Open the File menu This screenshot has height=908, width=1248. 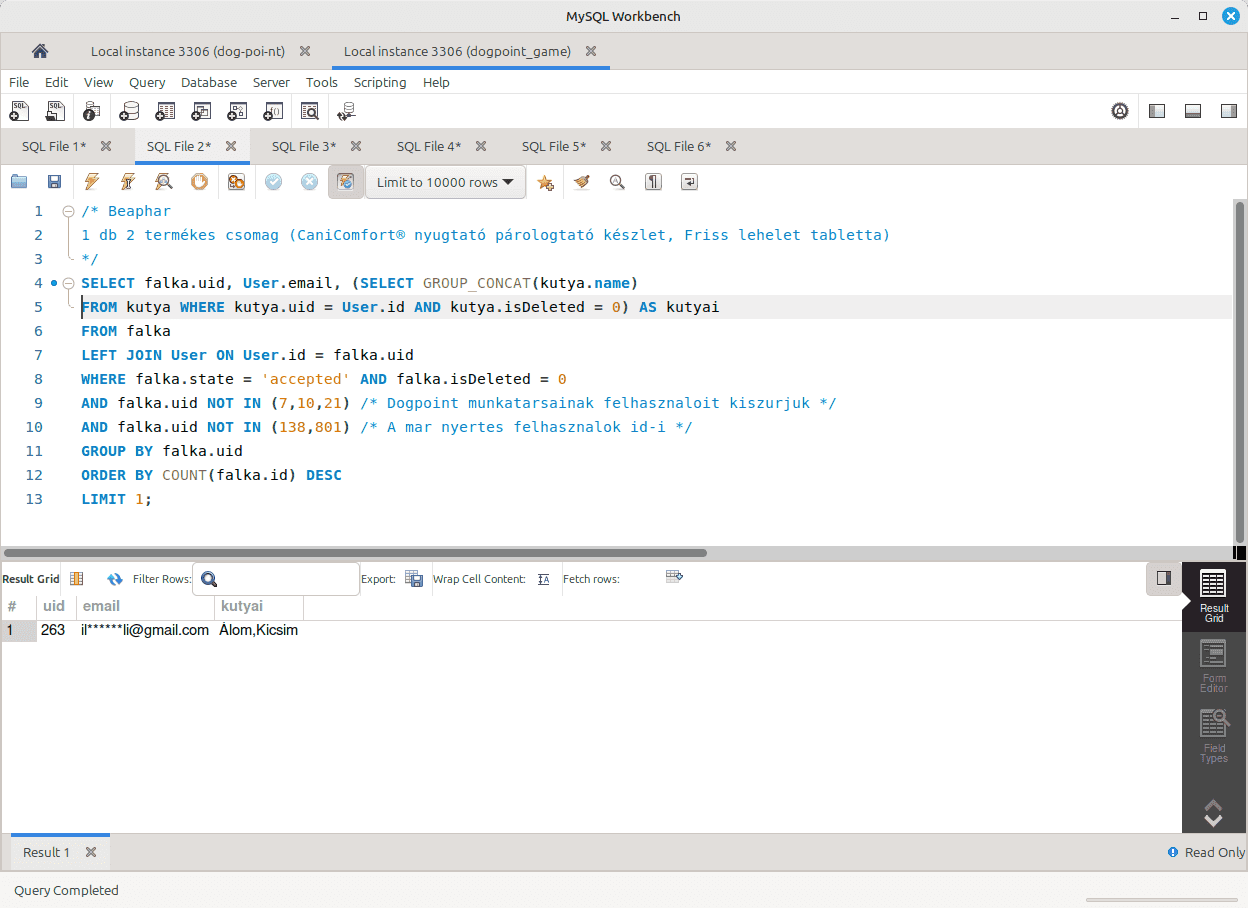point(19,82)
